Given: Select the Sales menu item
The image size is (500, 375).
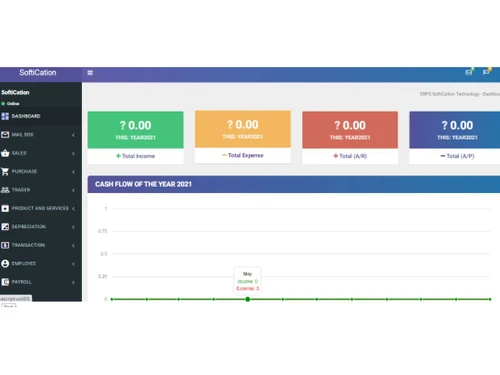Looking at the screenshot, I should [x=41, y=153].
